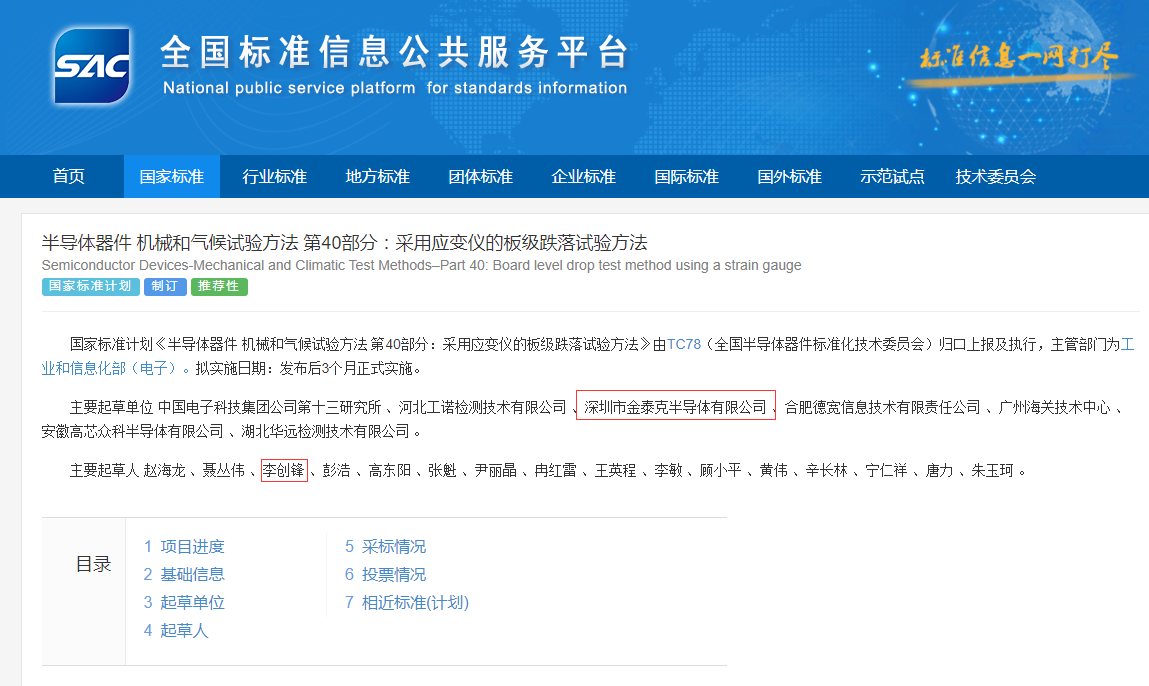Click 深圳市金泰克半导体有限公司 in drafting units
Viewport: 1149px width, 686px height.
[x=675, y=407]
